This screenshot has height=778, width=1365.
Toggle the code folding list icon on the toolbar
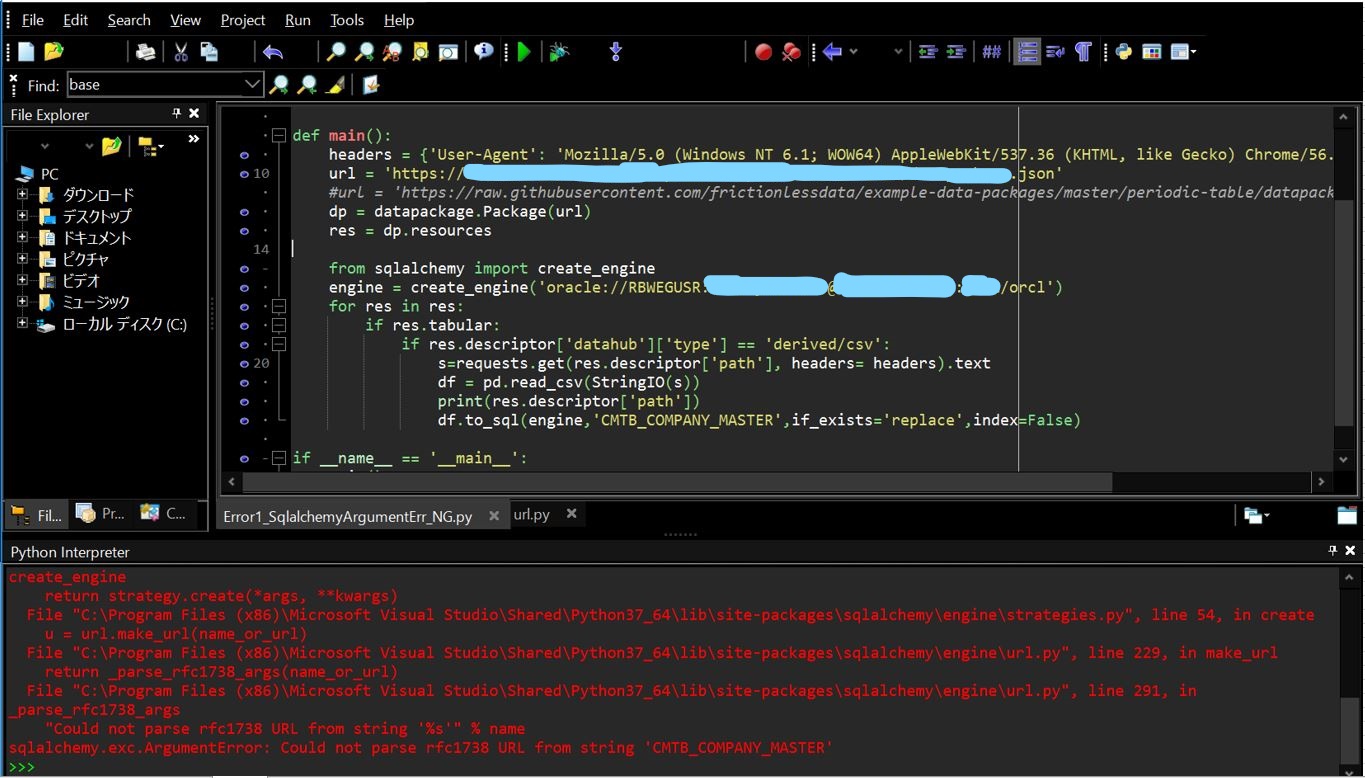click(1026, 51)
